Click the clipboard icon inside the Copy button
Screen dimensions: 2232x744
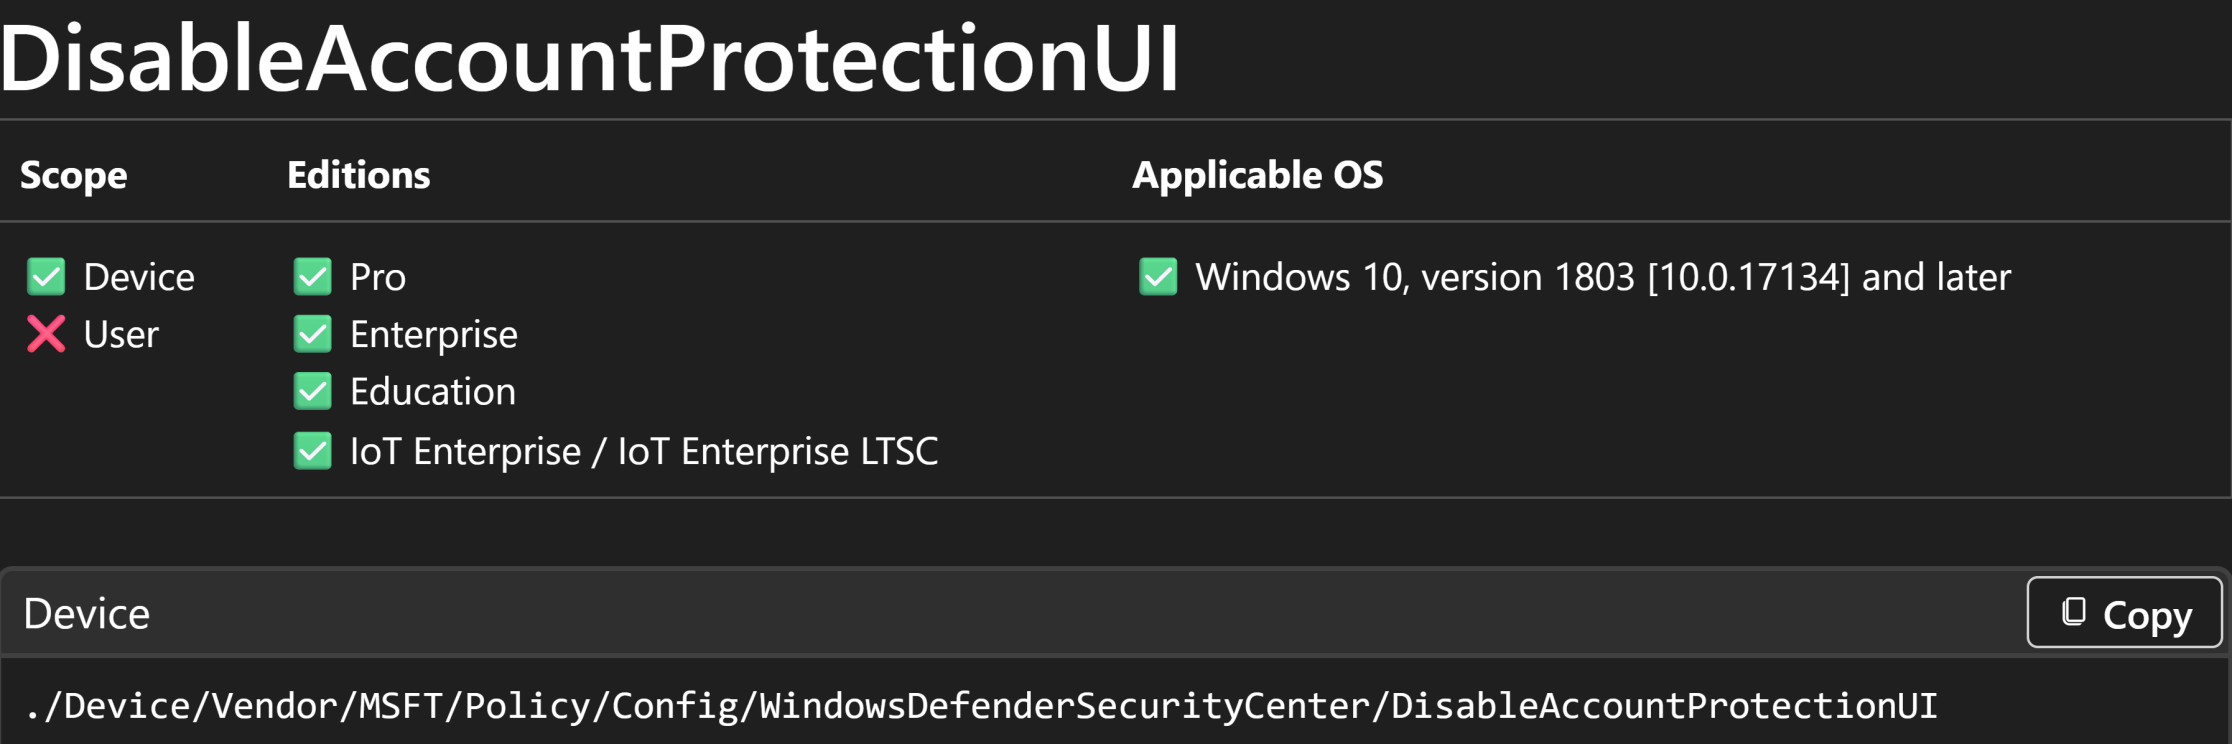point(2074,612)
